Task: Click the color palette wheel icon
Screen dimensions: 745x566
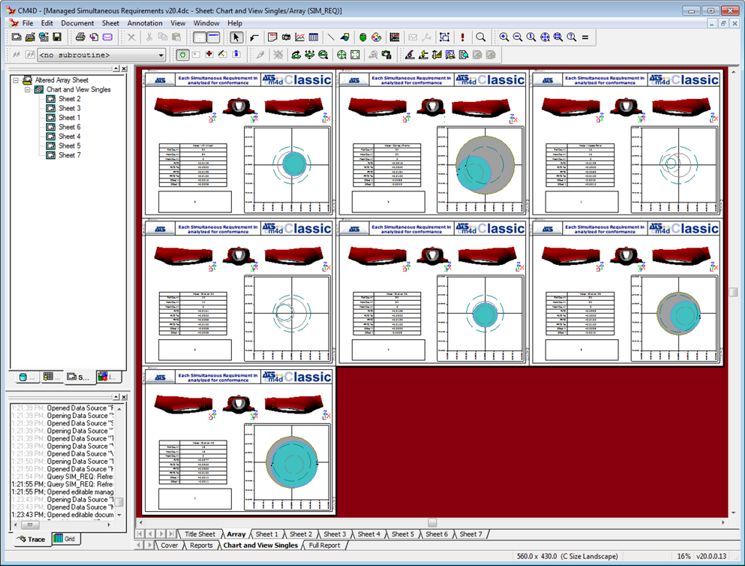Action: pyautogui.click(x=376, y=37)
